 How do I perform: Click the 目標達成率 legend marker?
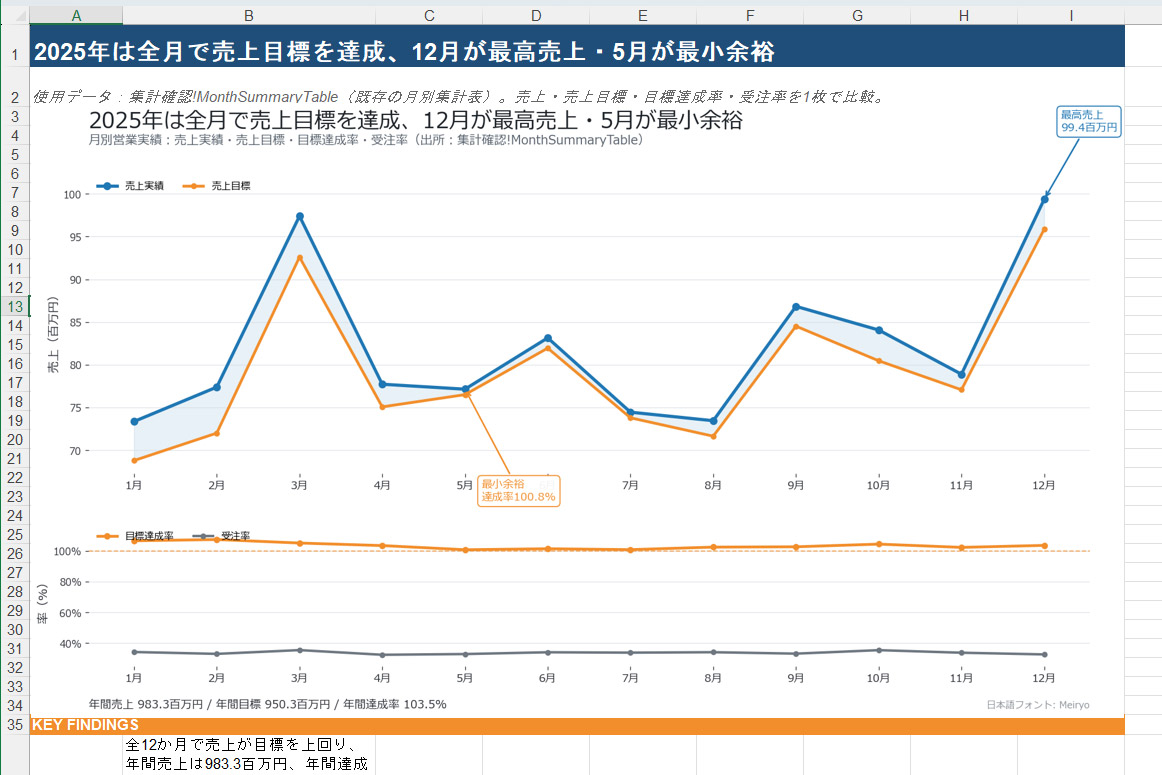click(107, 536)
